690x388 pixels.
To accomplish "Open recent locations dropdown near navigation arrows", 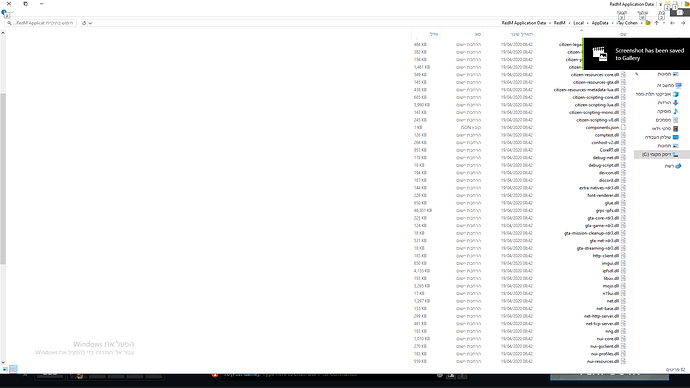I will tap(664, 23).
